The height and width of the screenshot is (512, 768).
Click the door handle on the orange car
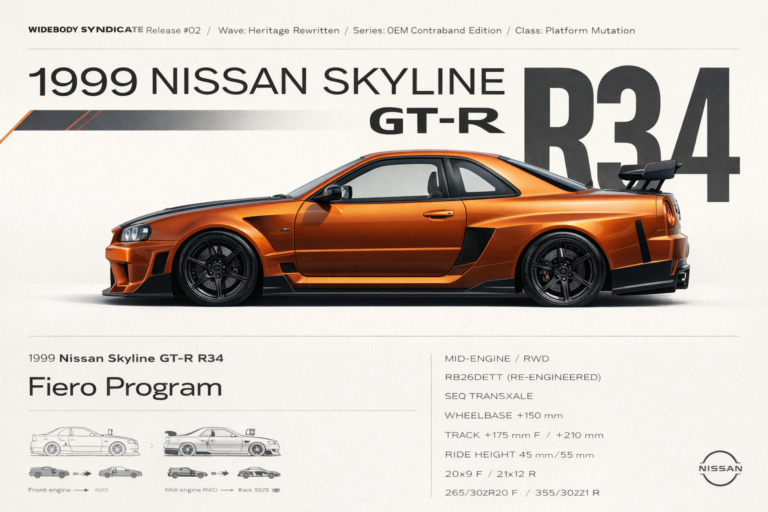pos(438,214)
